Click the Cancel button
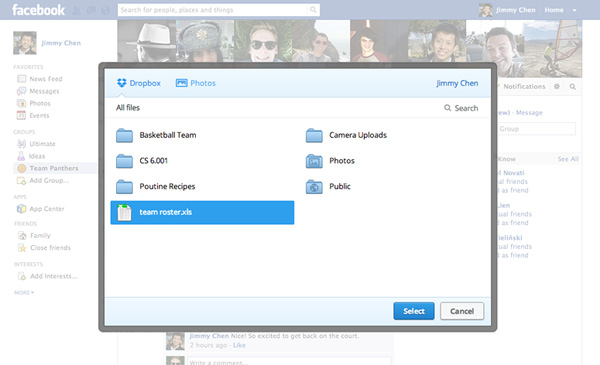 pos(462,311)
